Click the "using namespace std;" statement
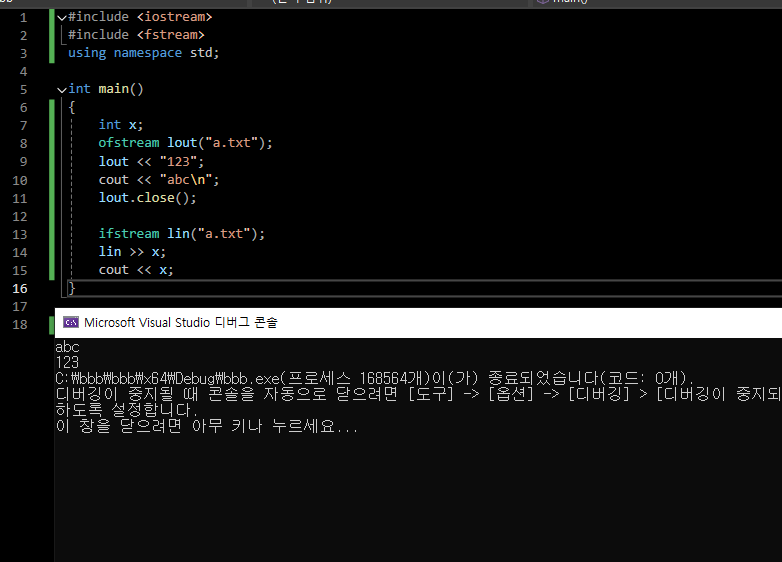 click(x=144, y=53)
